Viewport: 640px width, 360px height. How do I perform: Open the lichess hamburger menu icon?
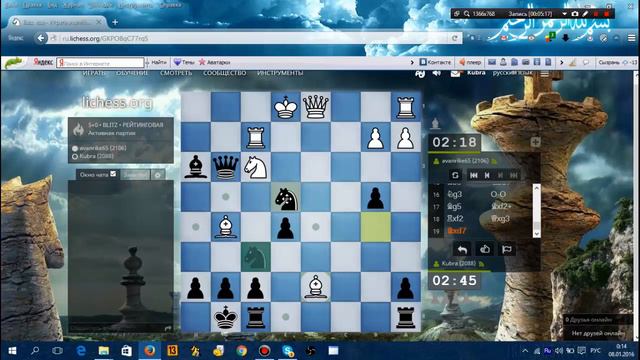pos(544,73)
